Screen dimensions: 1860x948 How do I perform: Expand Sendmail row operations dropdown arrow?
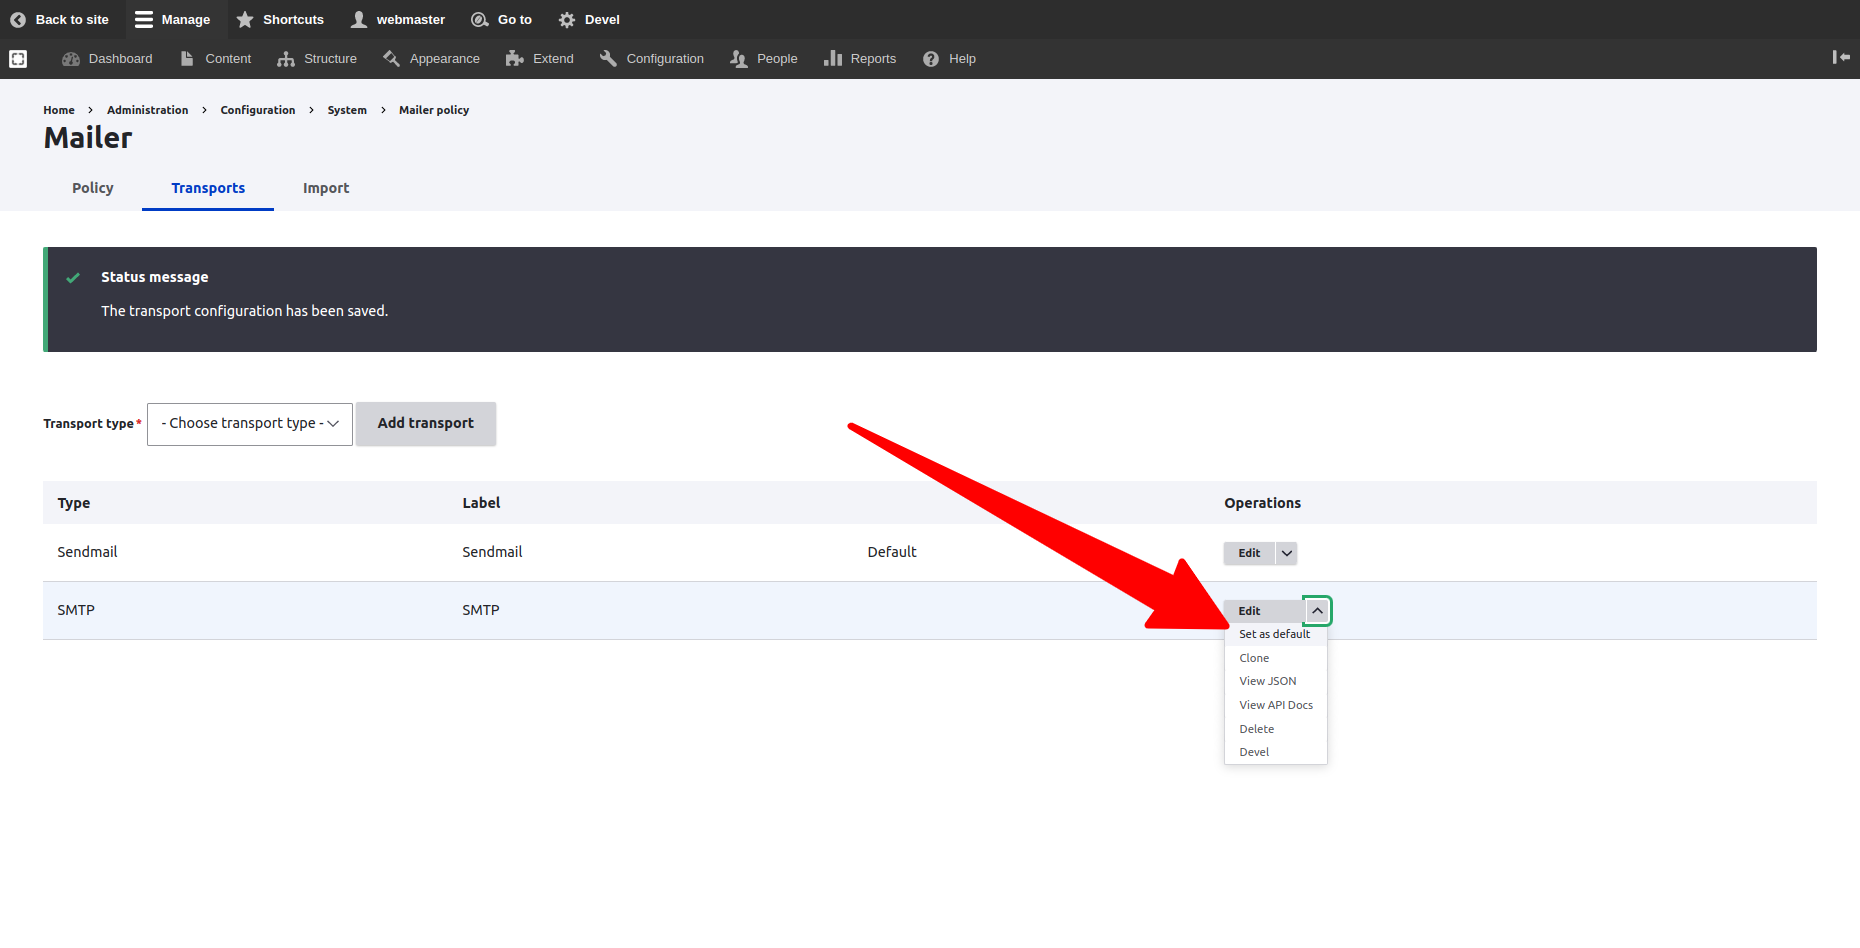[1287, 553]
